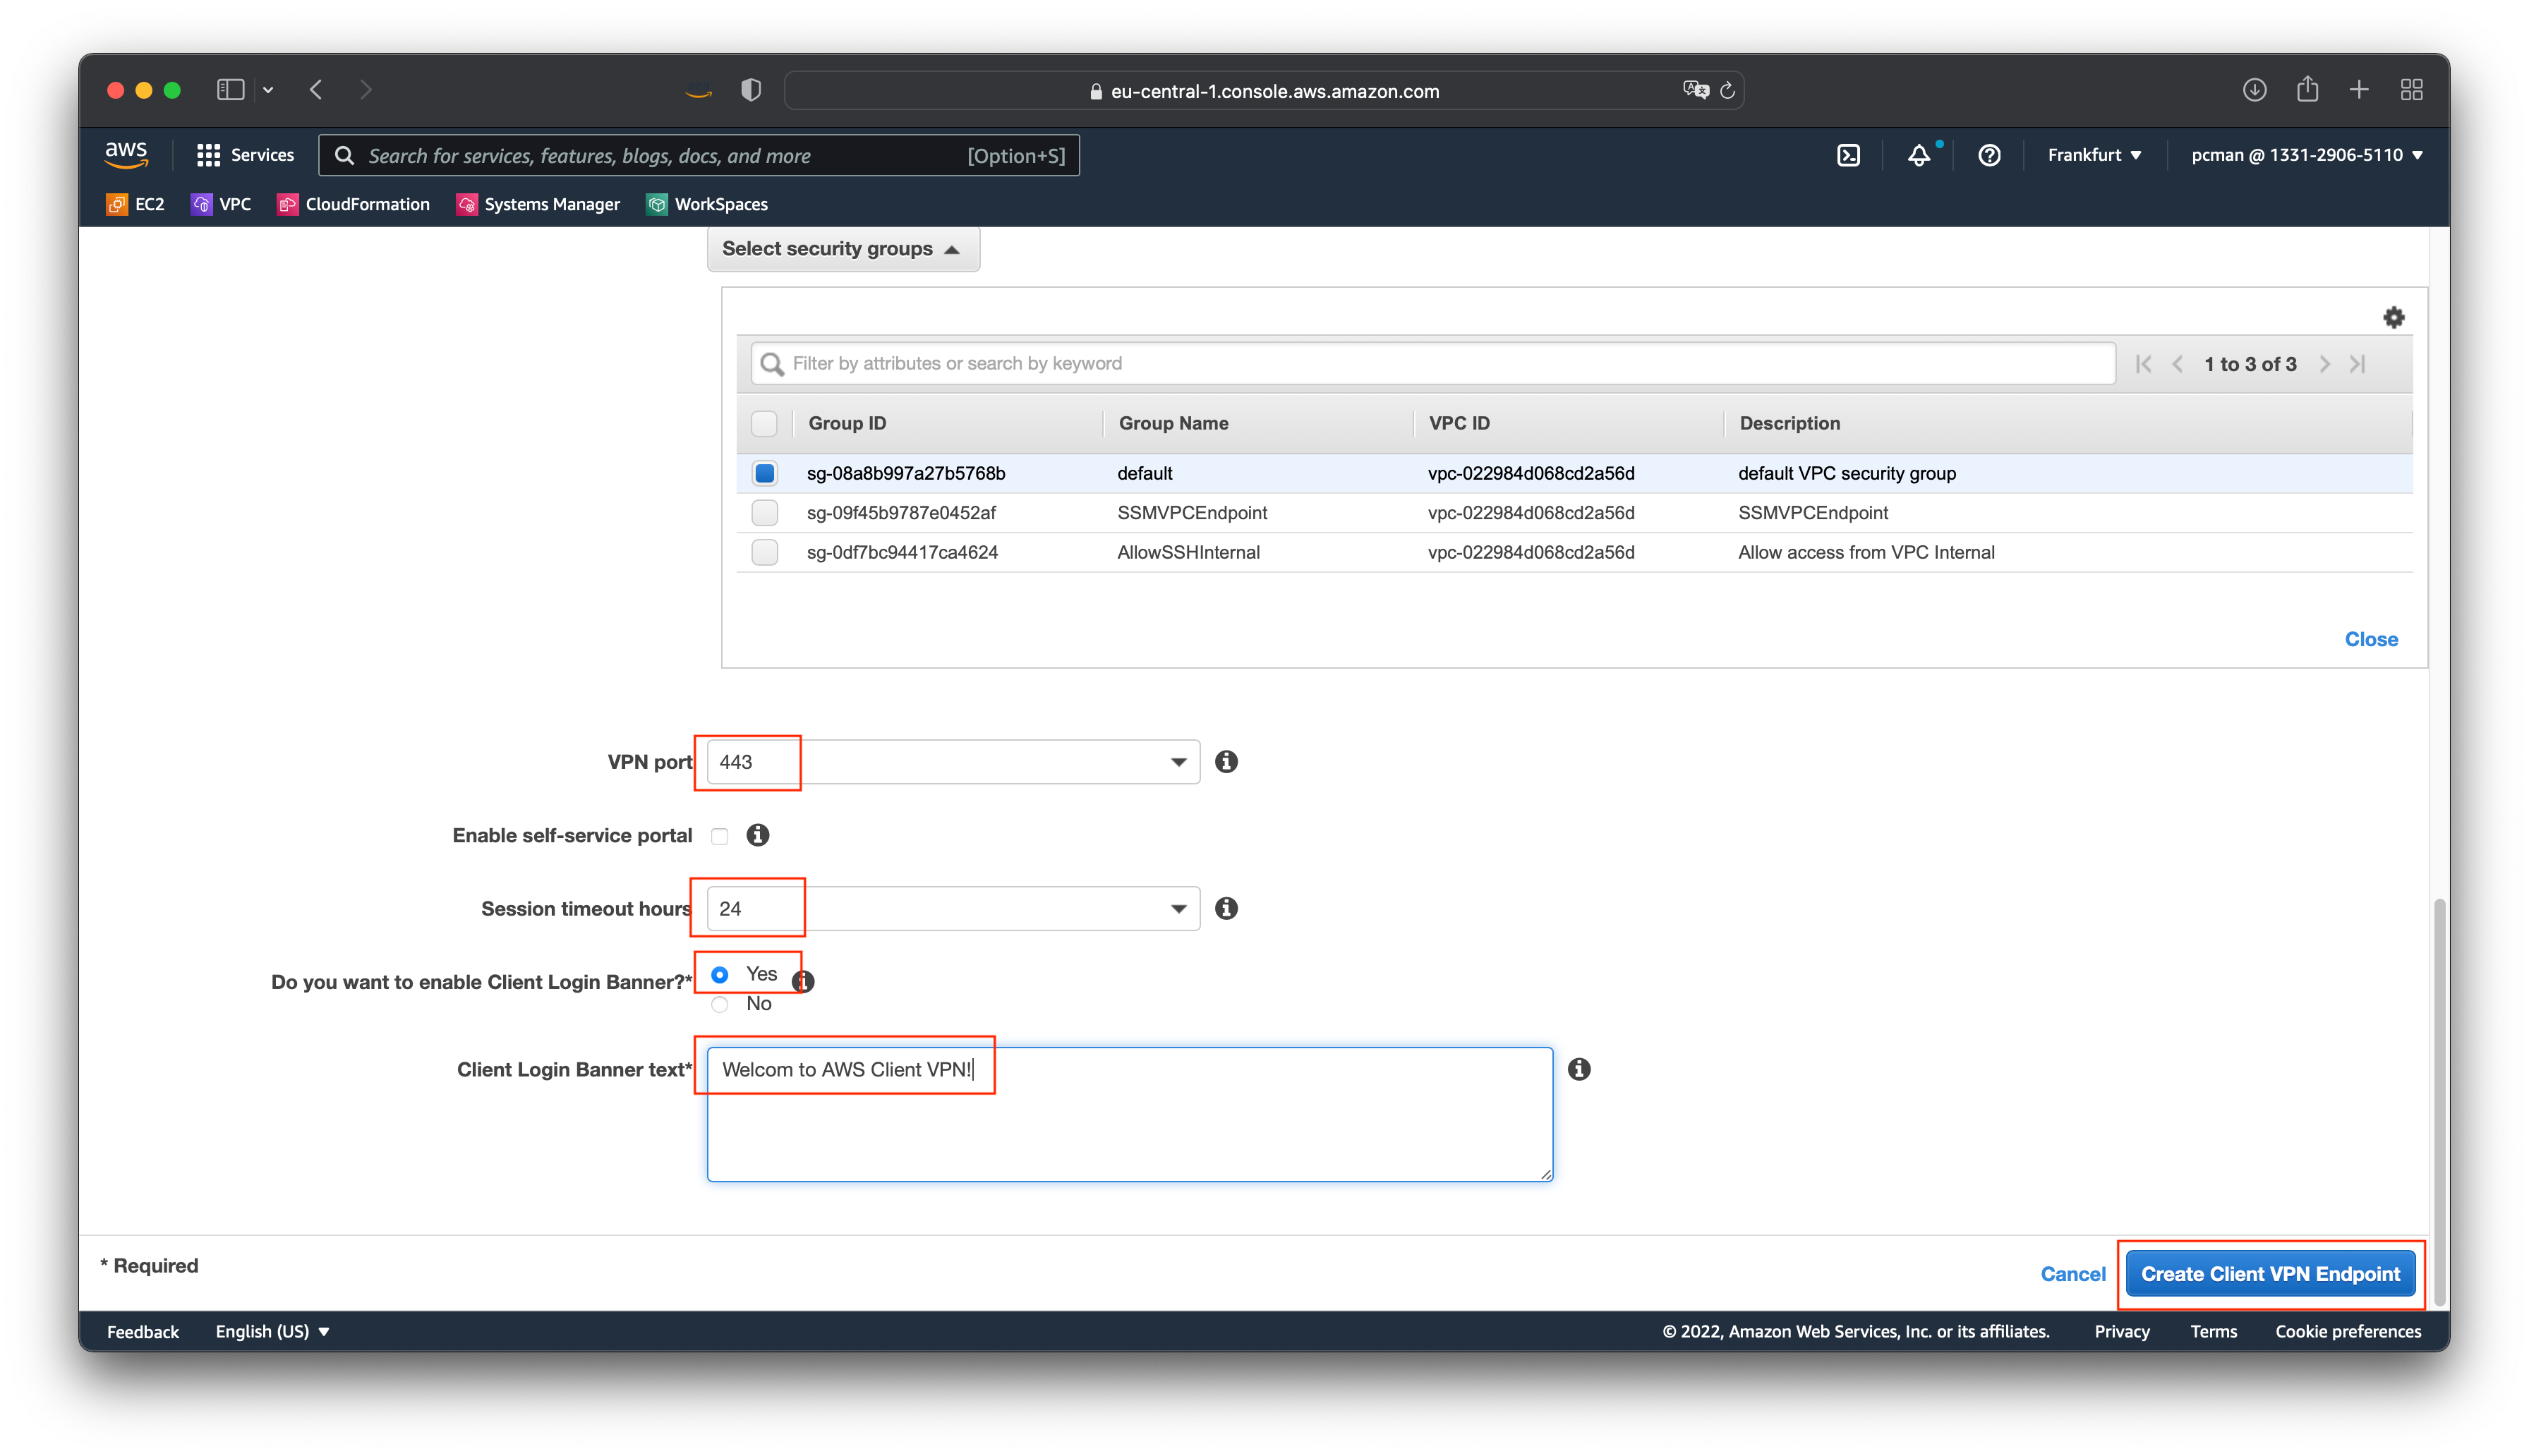The height and width of the screenshot is (1456, 2529).
Task: Click the Client Login Banner text area
Action: coord(1129,1114)
